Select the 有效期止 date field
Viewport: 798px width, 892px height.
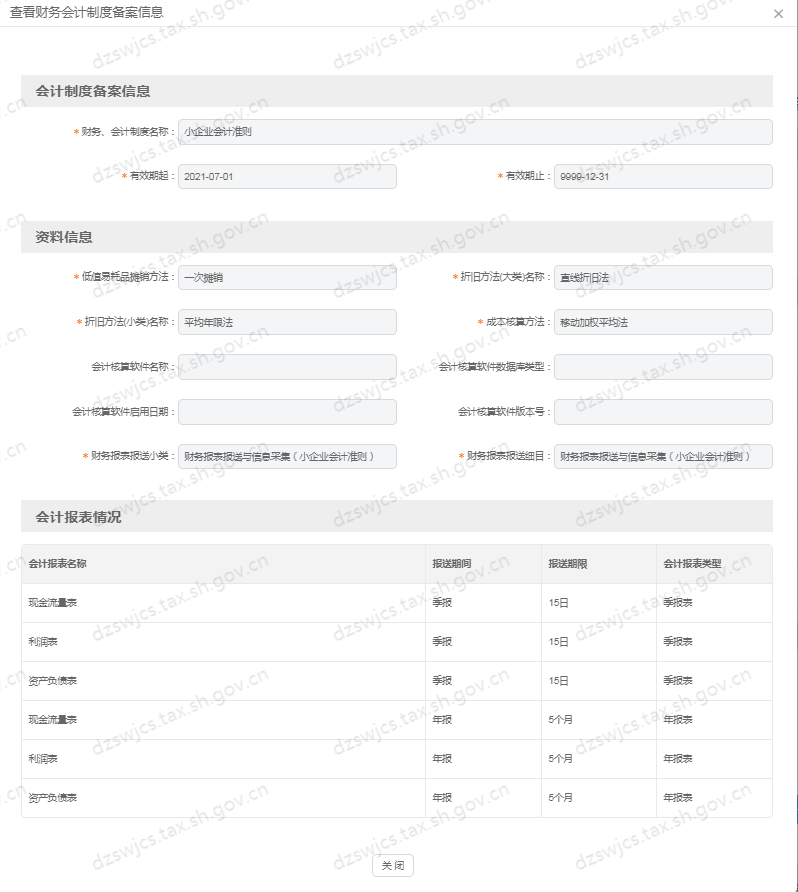tap(663, 177)
